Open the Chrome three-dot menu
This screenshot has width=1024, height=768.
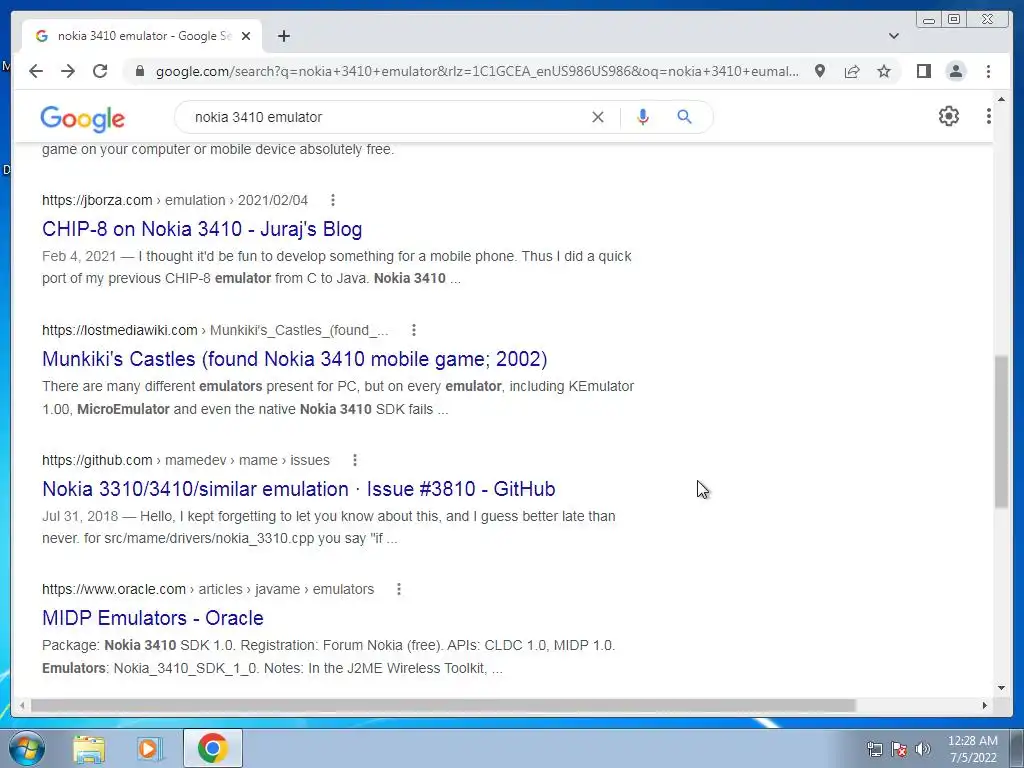[988, 71]
